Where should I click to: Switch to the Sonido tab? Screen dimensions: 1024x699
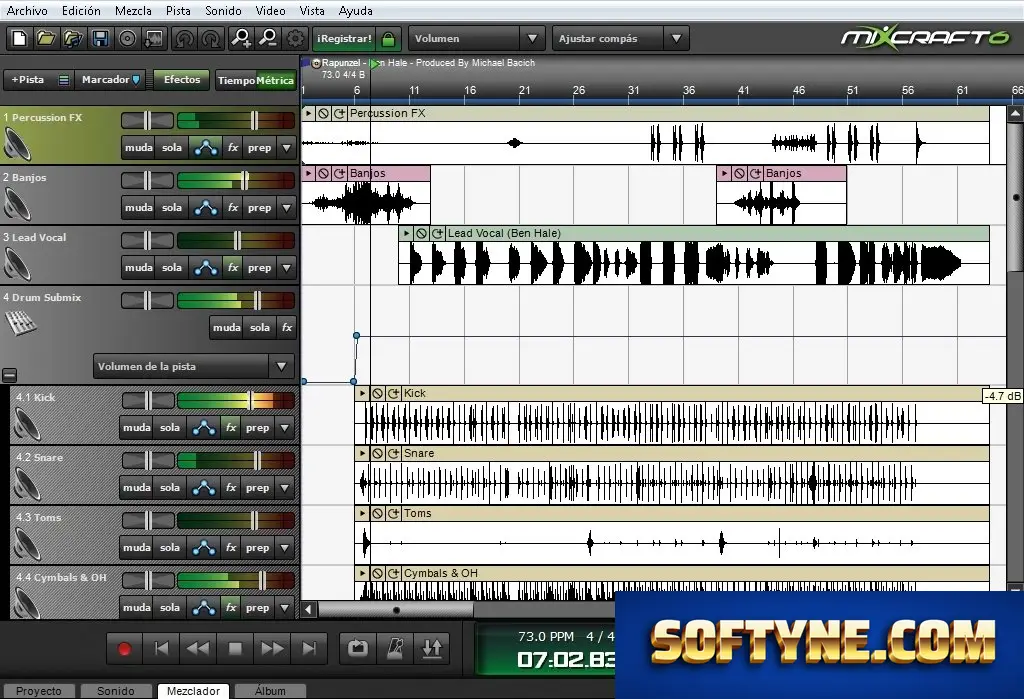116,691
